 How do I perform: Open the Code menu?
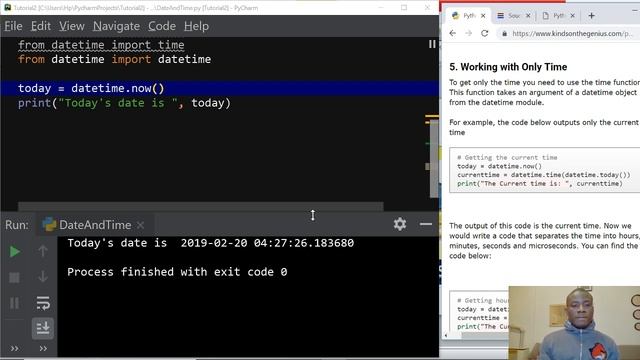point(162,26)
